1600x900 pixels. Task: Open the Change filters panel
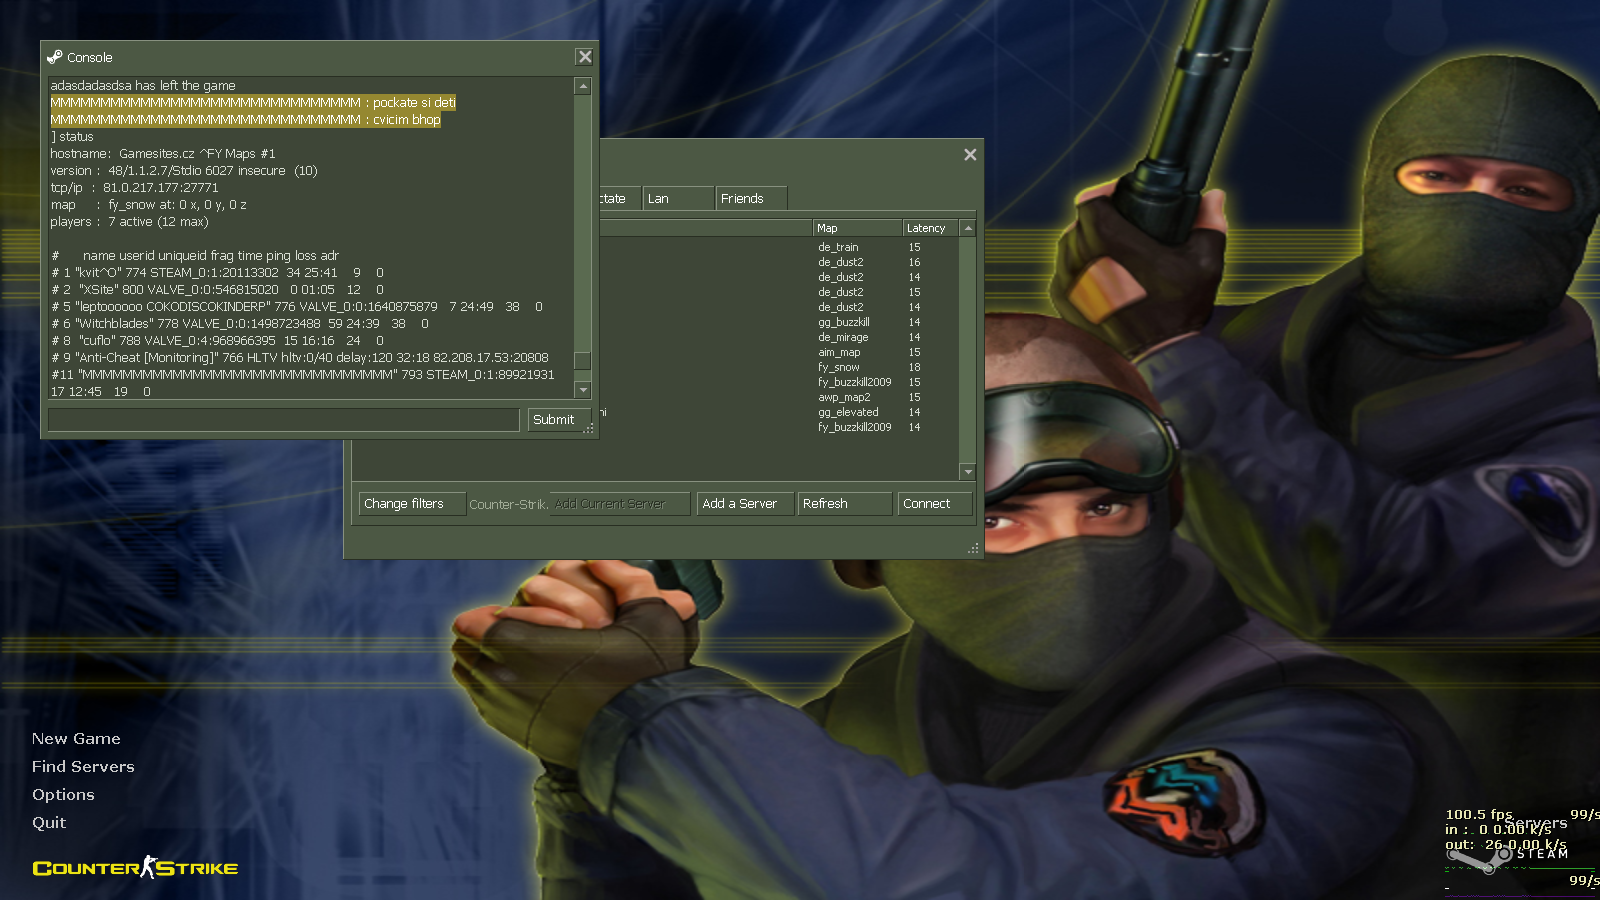coord(411,504)
